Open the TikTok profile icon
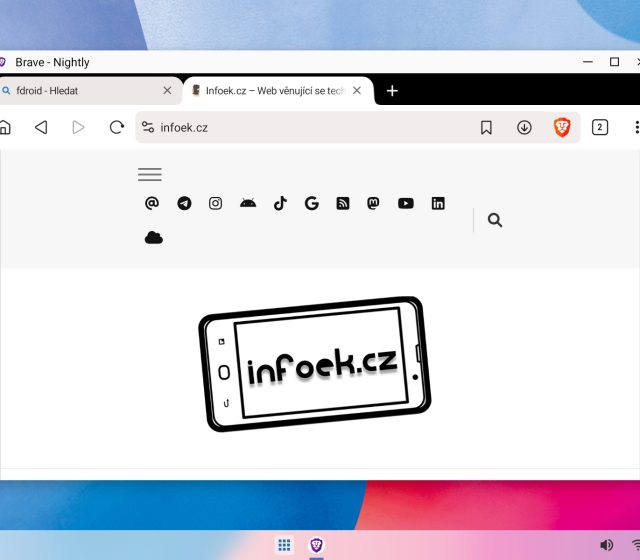 (x=280, y=203)
